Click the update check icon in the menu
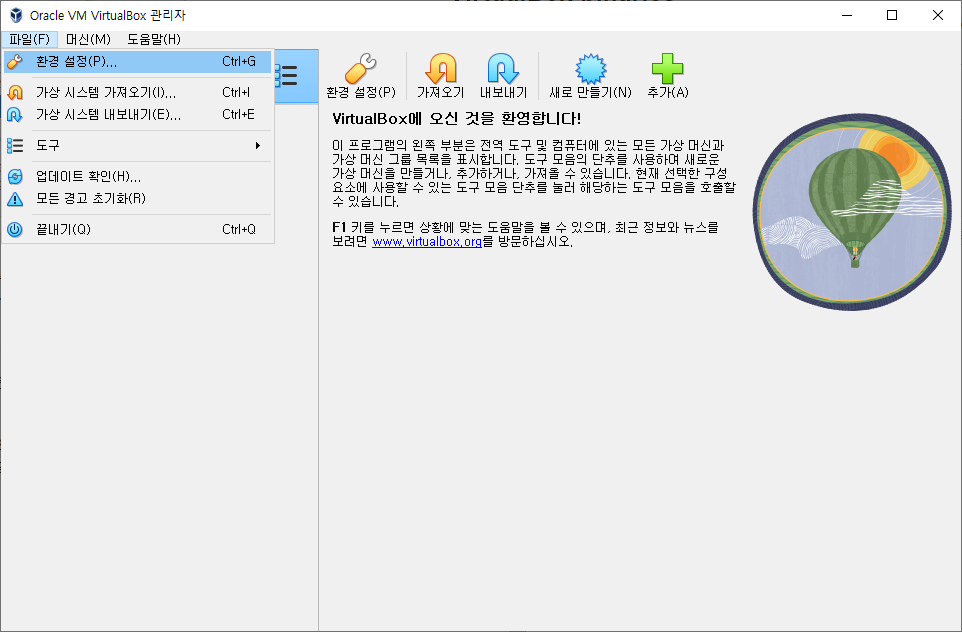962x632 pixels. point(15,176)
